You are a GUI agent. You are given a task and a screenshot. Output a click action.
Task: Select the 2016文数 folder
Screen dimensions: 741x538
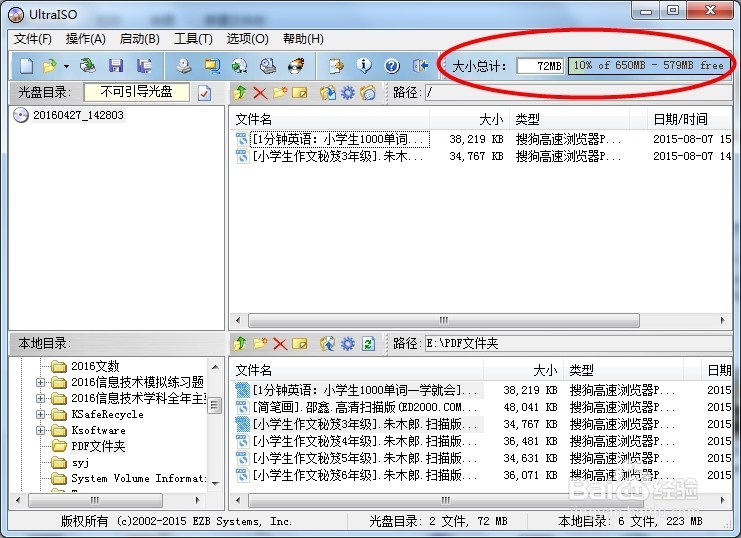click(95, 366)
